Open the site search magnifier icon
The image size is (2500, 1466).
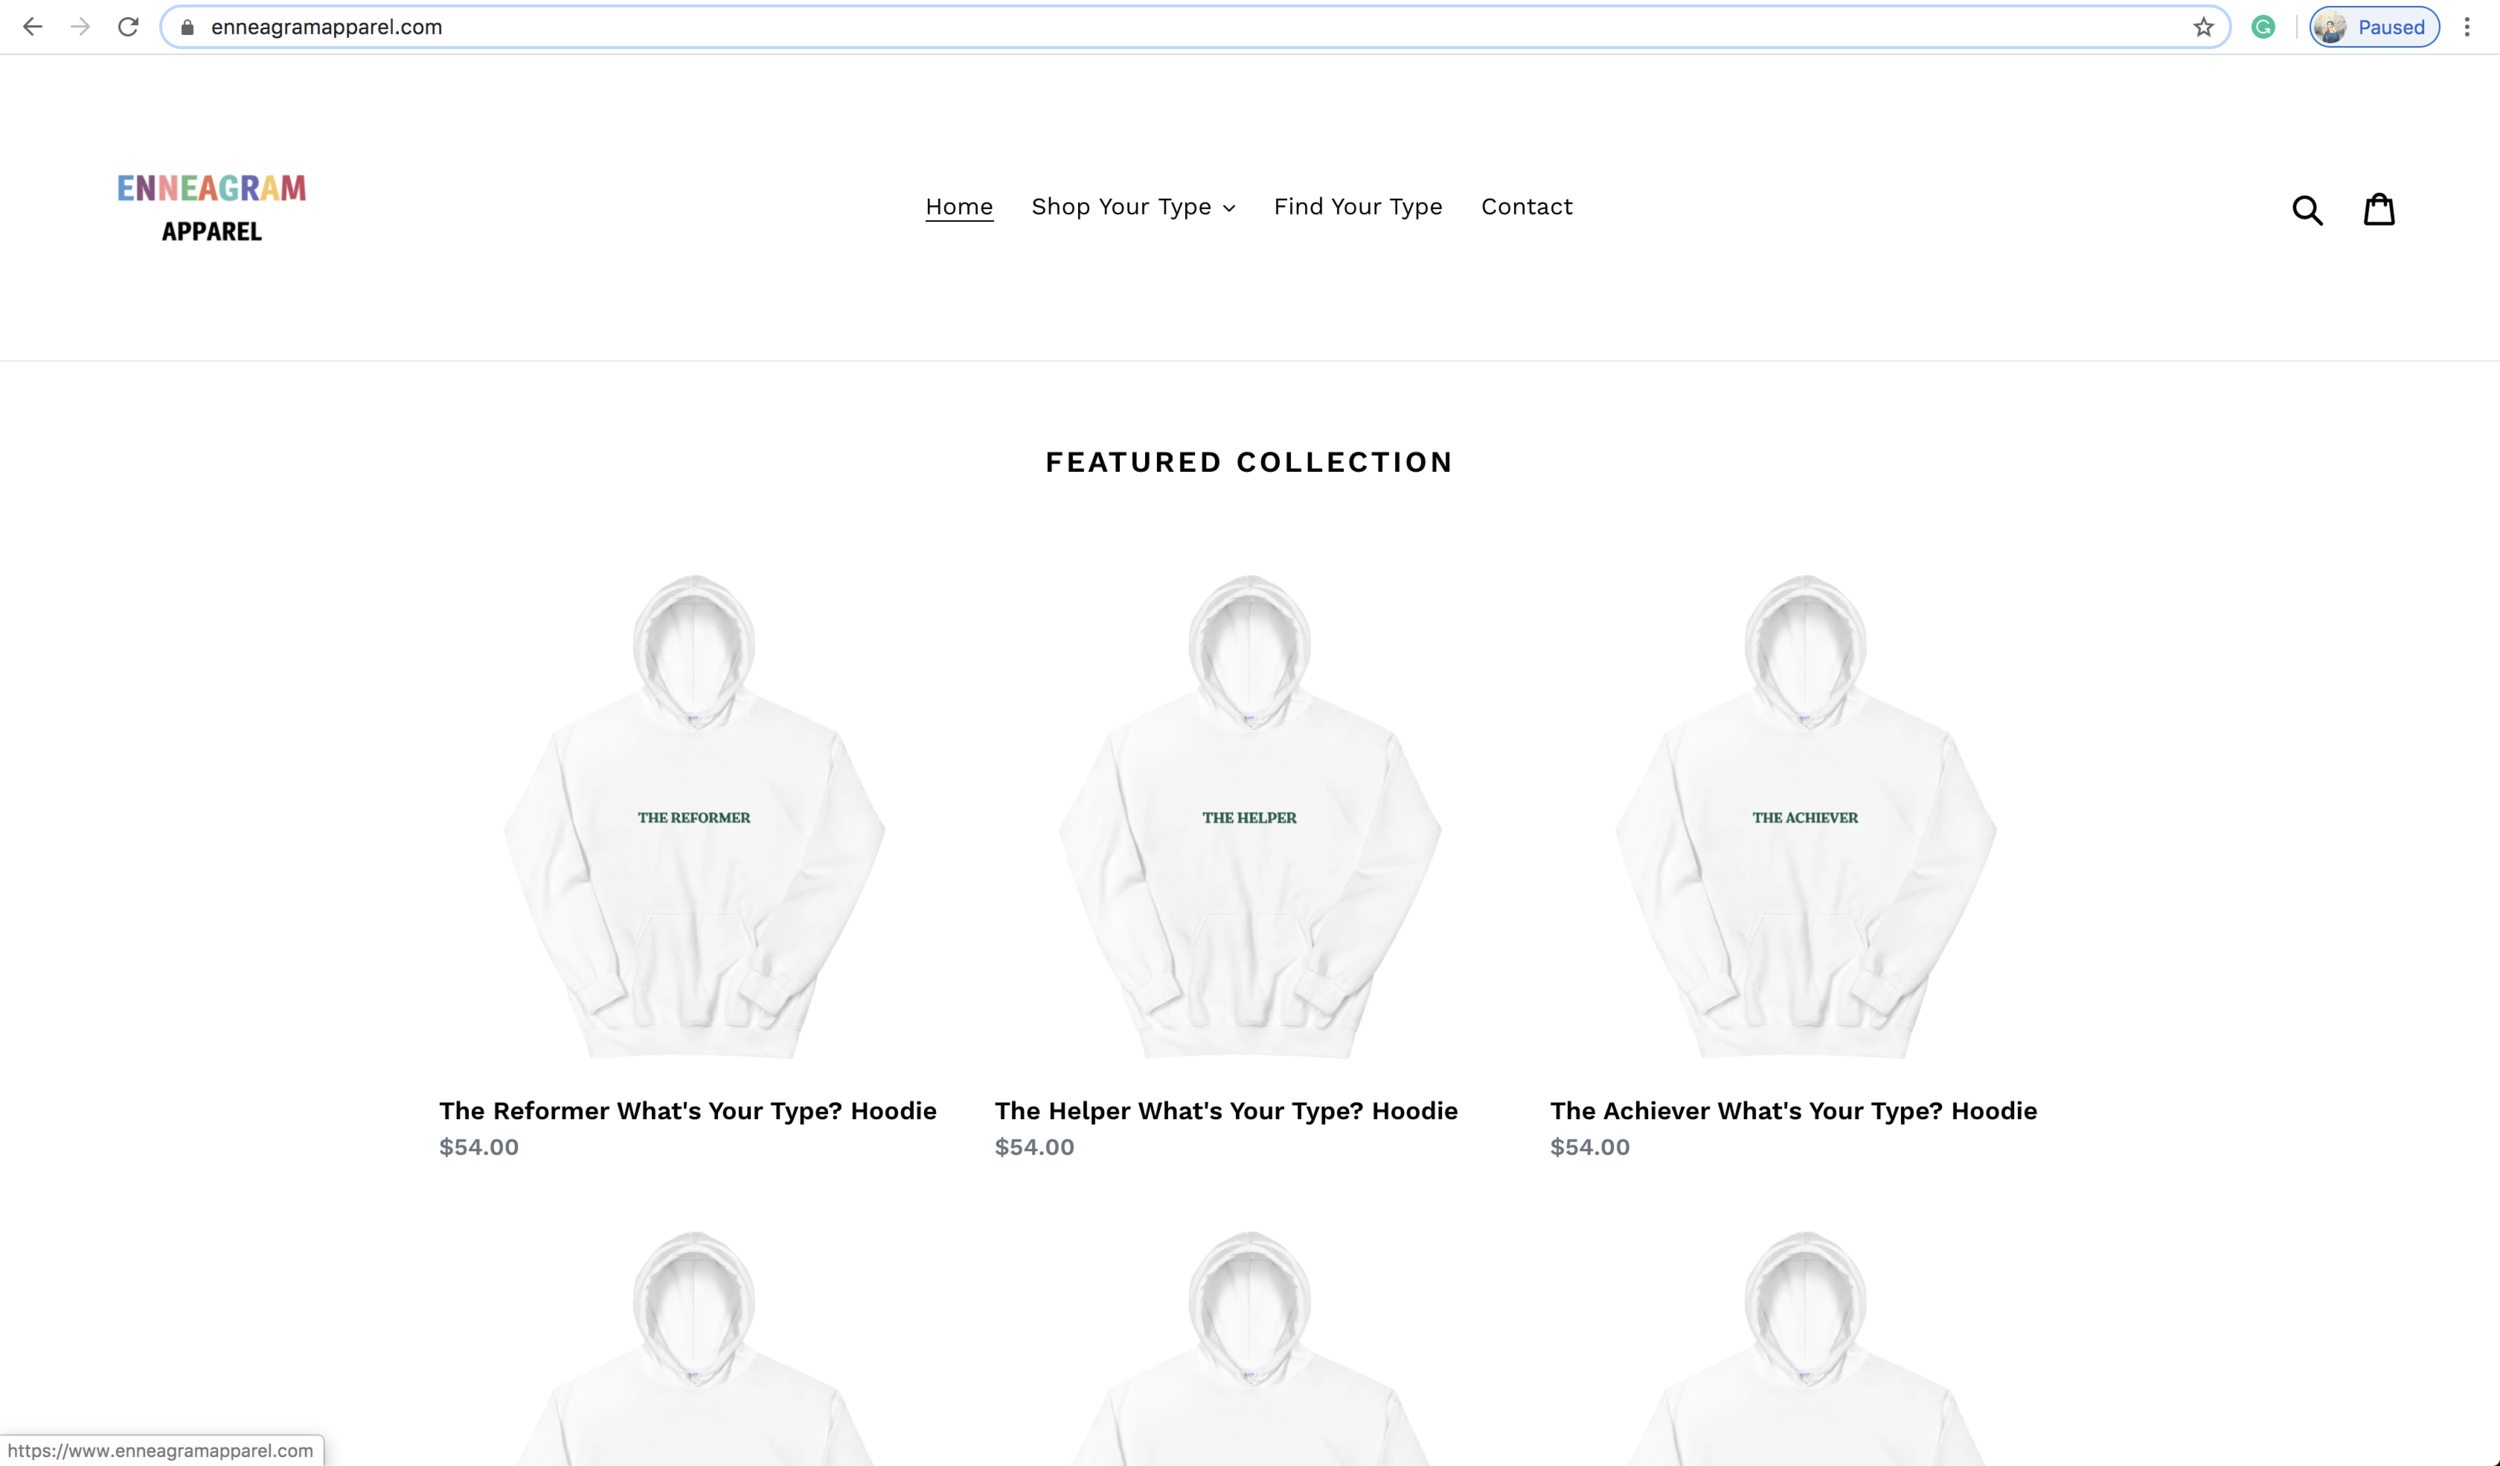[2307, 210]
